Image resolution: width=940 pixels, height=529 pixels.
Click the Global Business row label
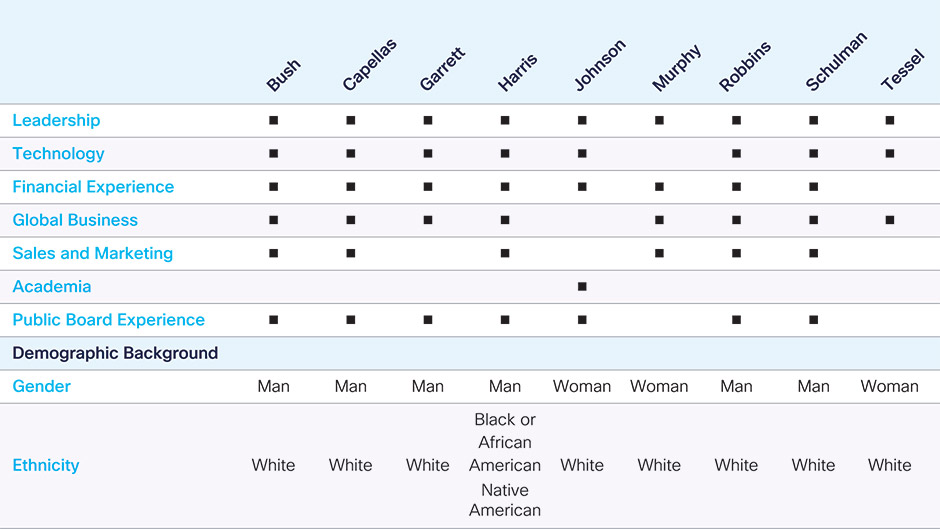click(x=75, y=220)
